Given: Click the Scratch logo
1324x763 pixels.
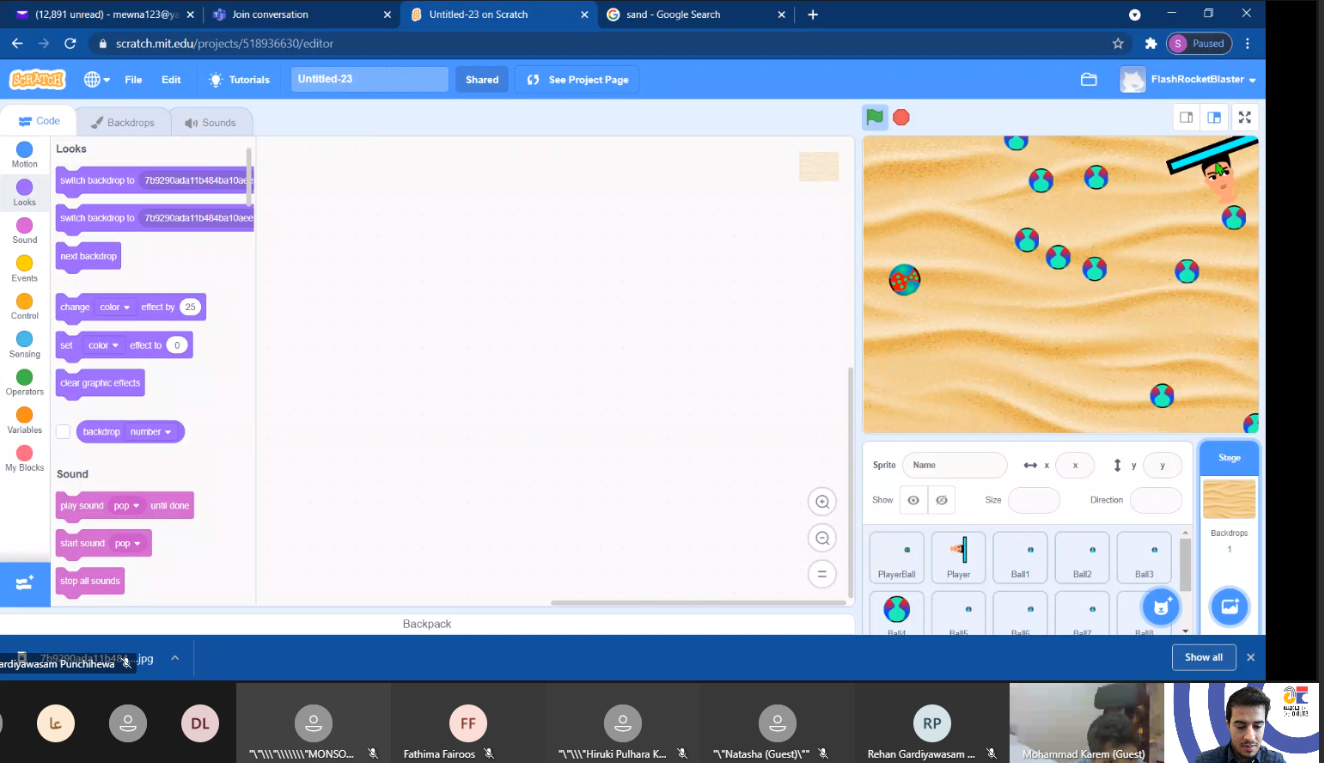Looking at the screenshot, I should pos(38,80).
